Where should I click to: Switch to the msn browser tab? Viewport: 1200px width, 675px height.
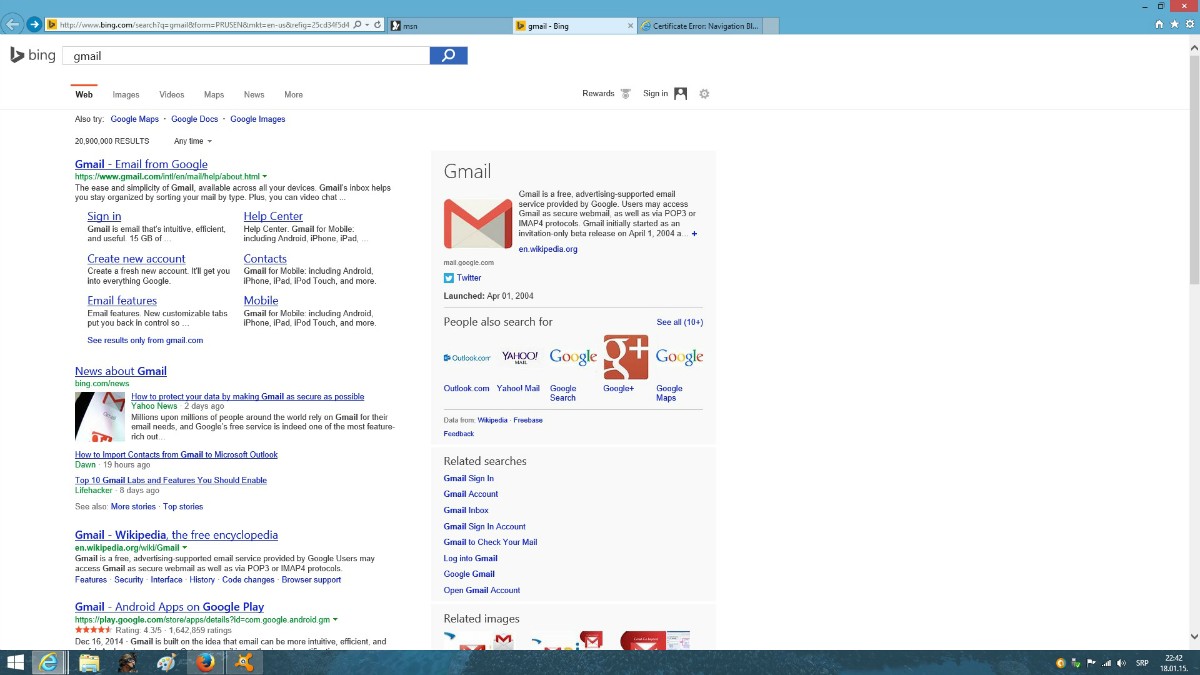point(450,25)
